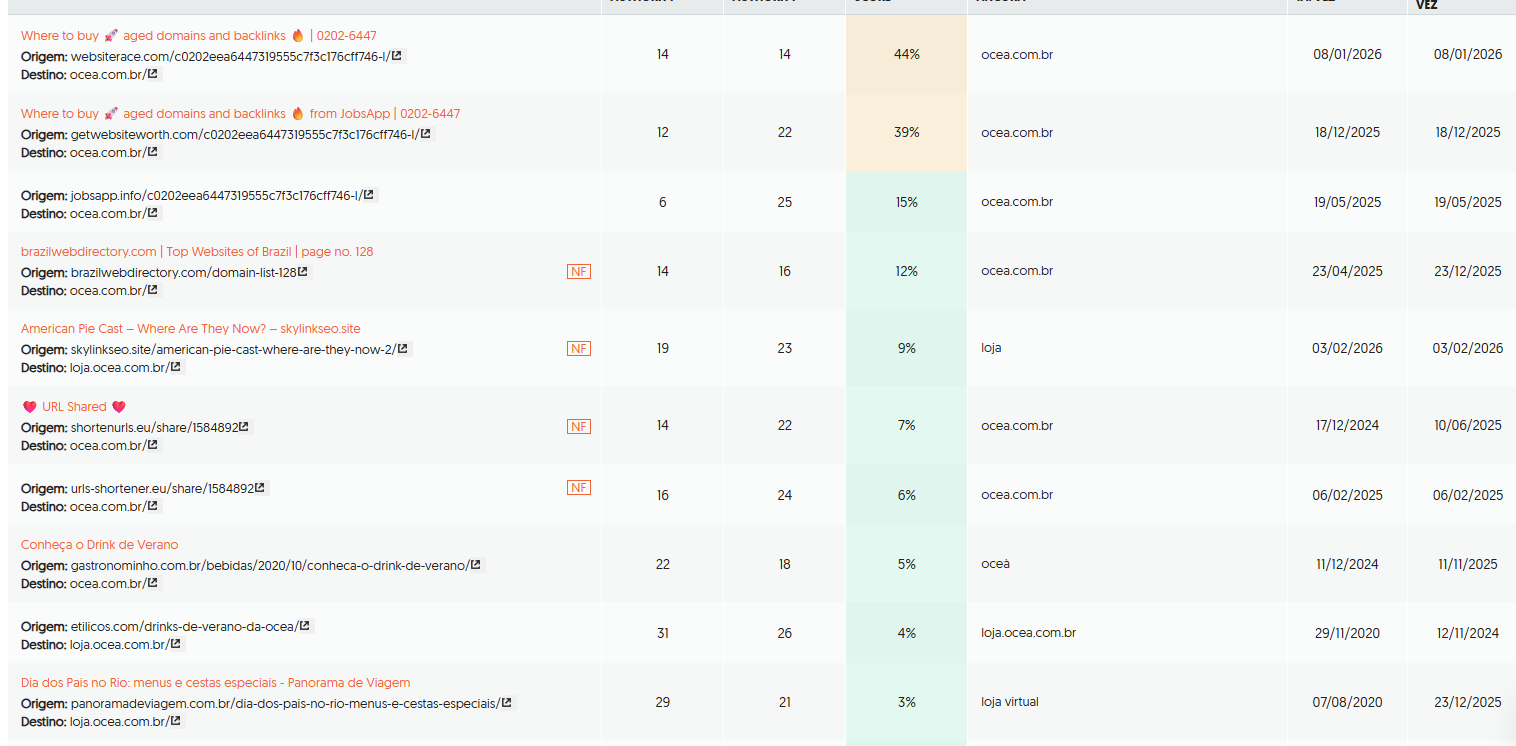Click external-link icon next to etilicos.com origin

click(x=302, y=625)
